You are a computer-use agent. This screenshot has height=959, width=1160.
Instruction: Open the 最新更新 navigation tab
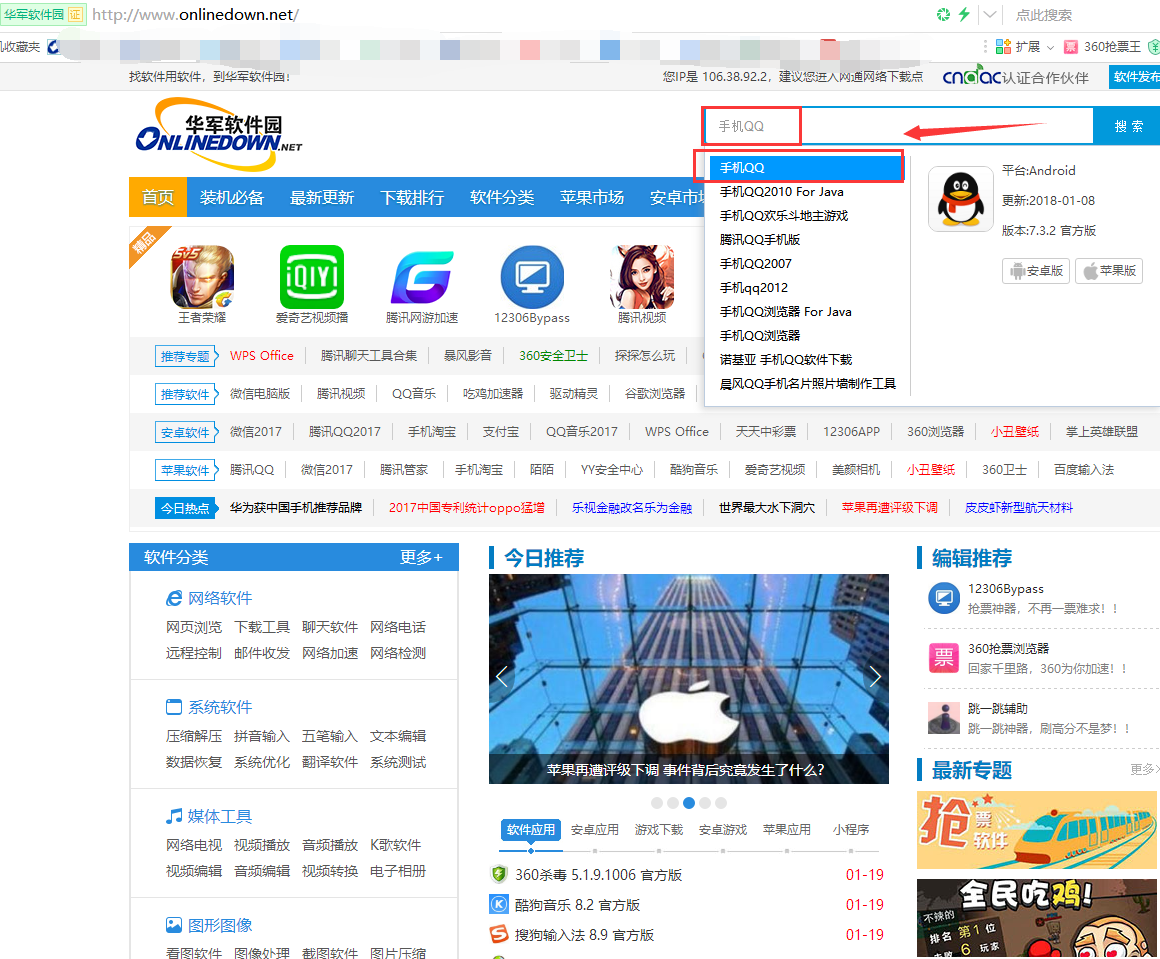tap(322, 197)
